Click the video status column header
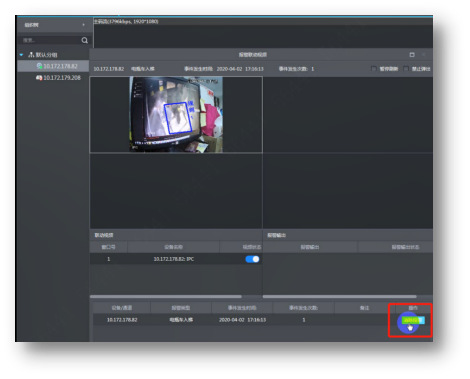Viewport: 470px width, 379px height. [x=241, y=247]
